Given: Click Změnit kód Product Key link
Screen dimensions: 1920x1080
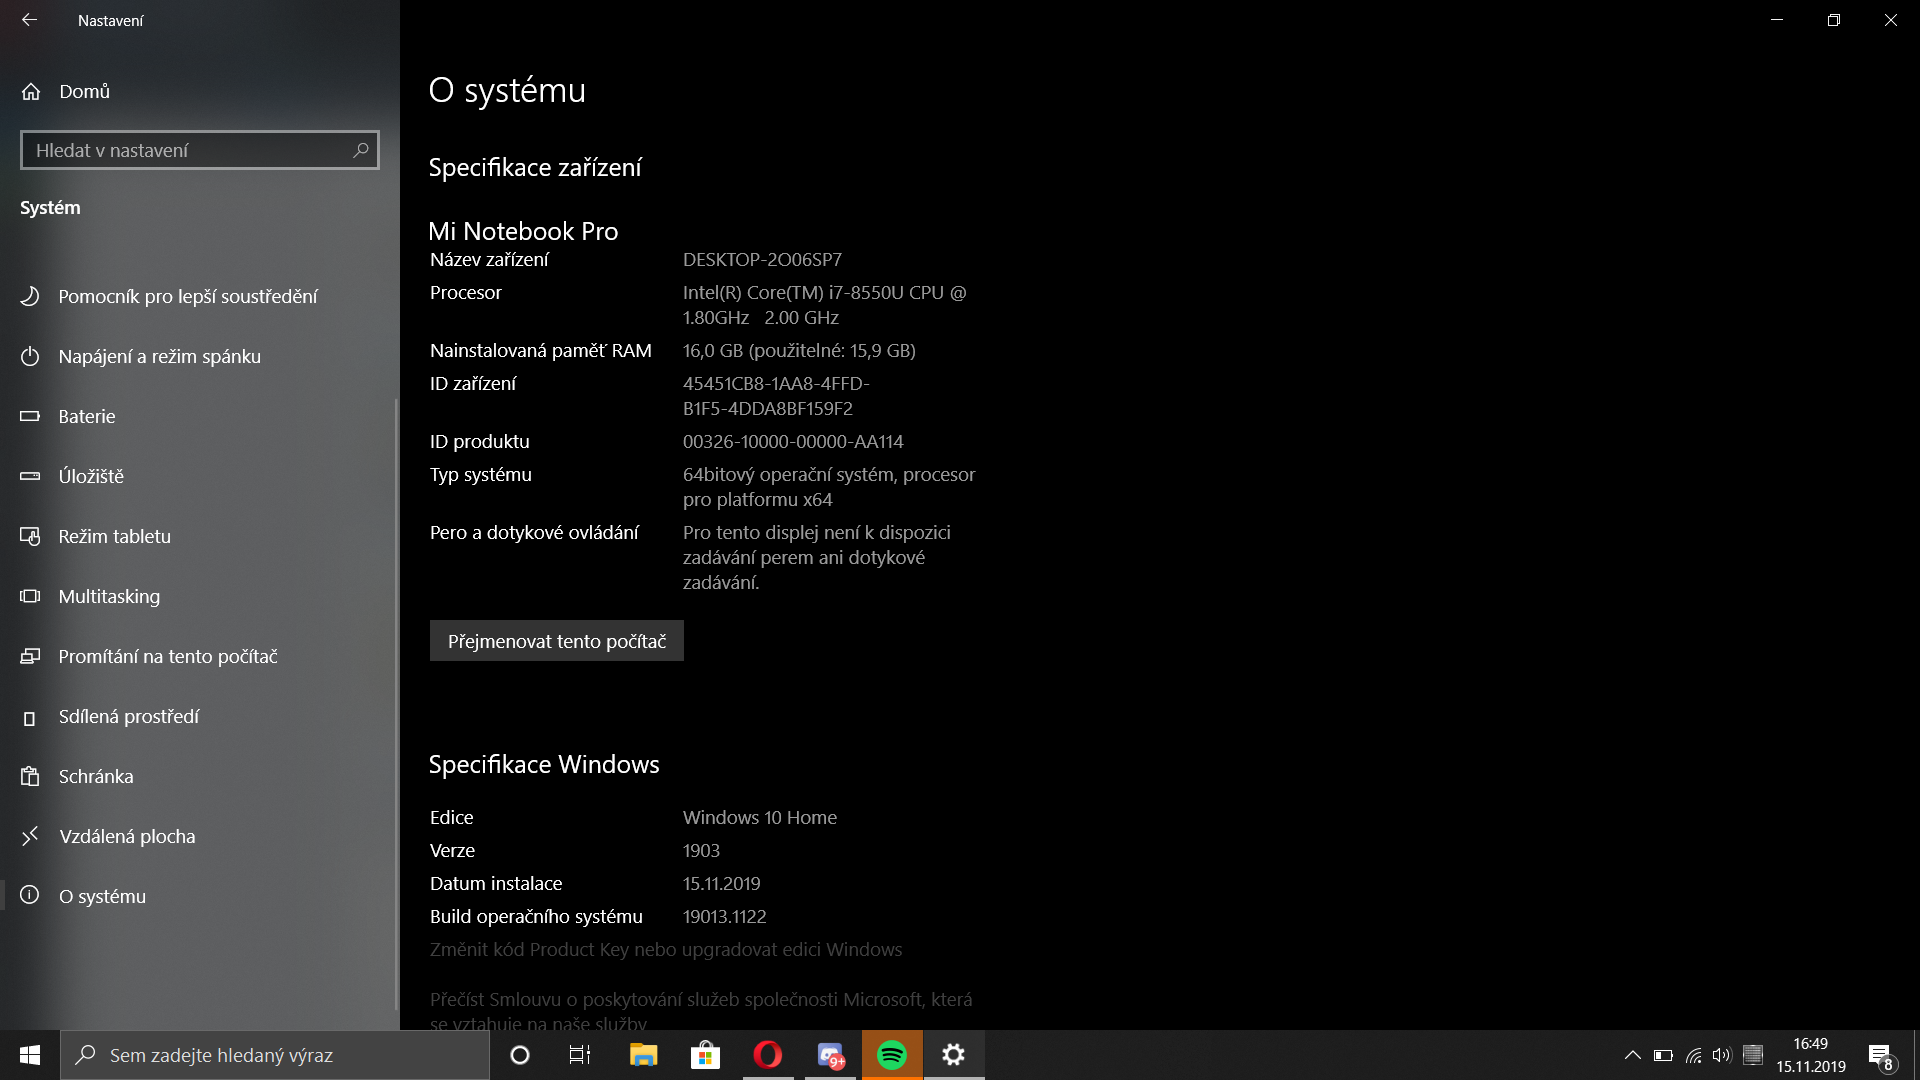Looking at the screenshot, I should 665,949.
